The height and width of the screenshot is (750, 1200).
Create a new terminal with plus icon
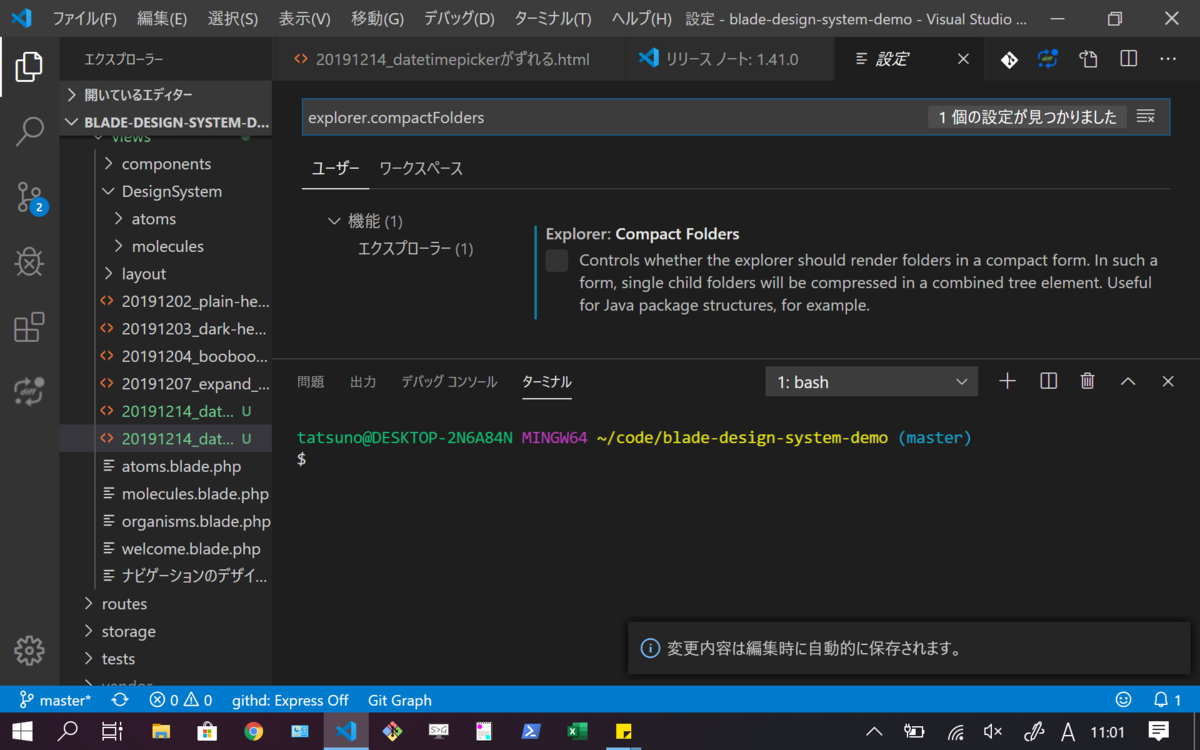pos(1007,381)
